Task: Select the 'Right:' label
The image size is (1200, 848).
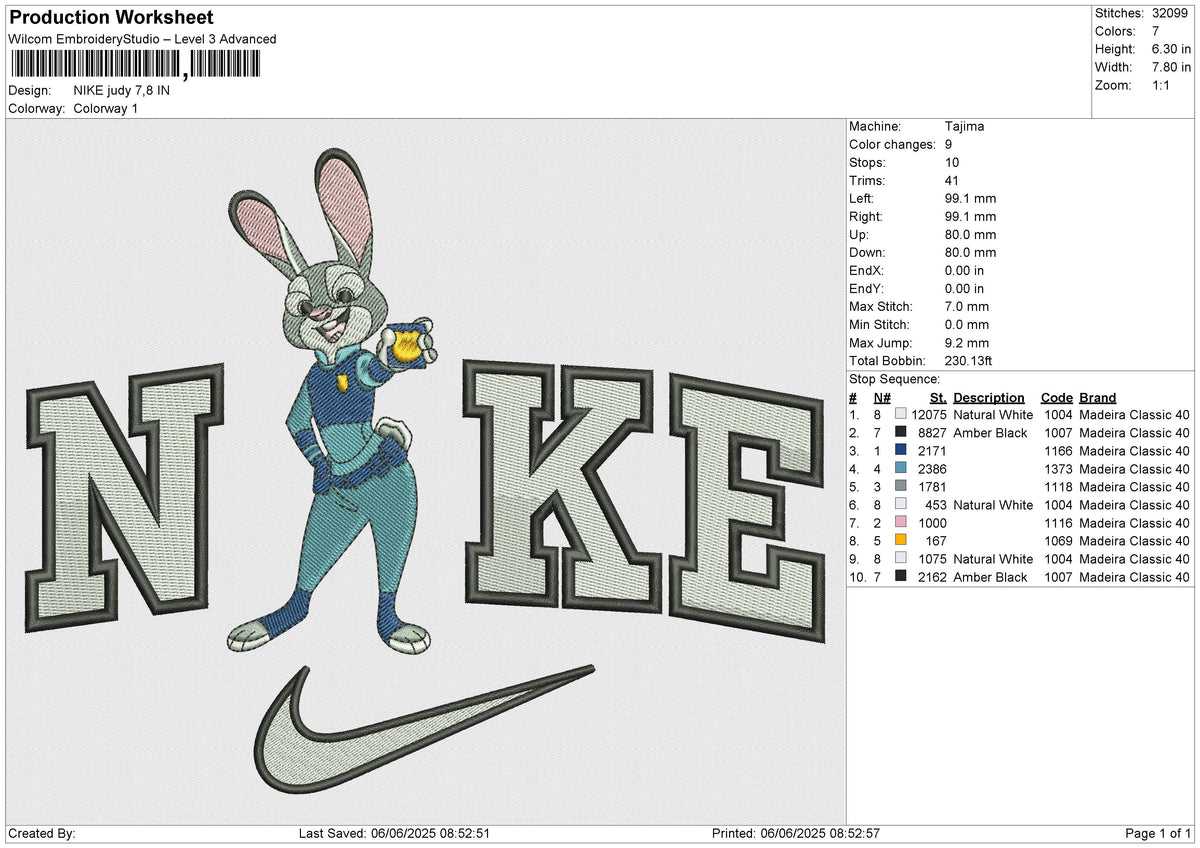Action: [x=866, y=217]
